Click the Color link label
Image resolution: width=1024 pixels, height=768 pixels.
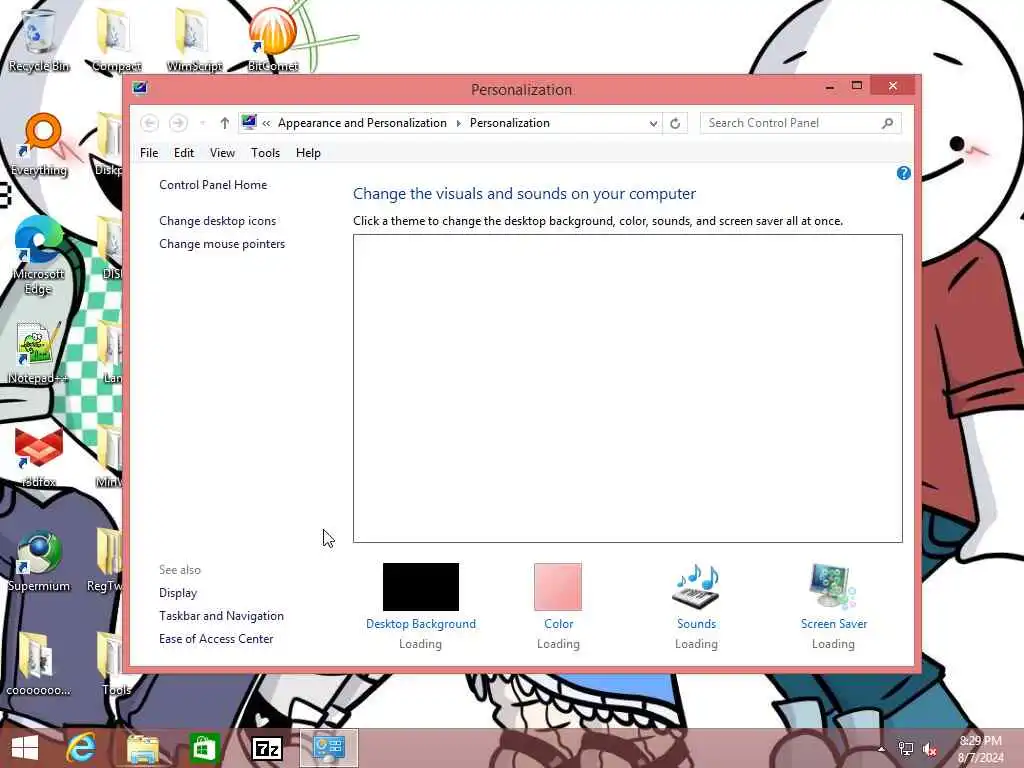tap(558, 624)
